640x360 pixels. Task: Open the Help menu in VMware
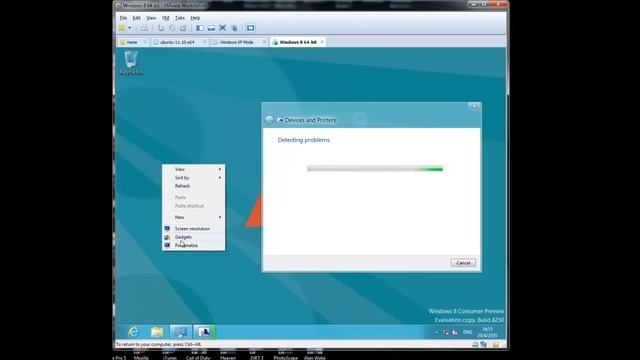(x=195, y=18)
